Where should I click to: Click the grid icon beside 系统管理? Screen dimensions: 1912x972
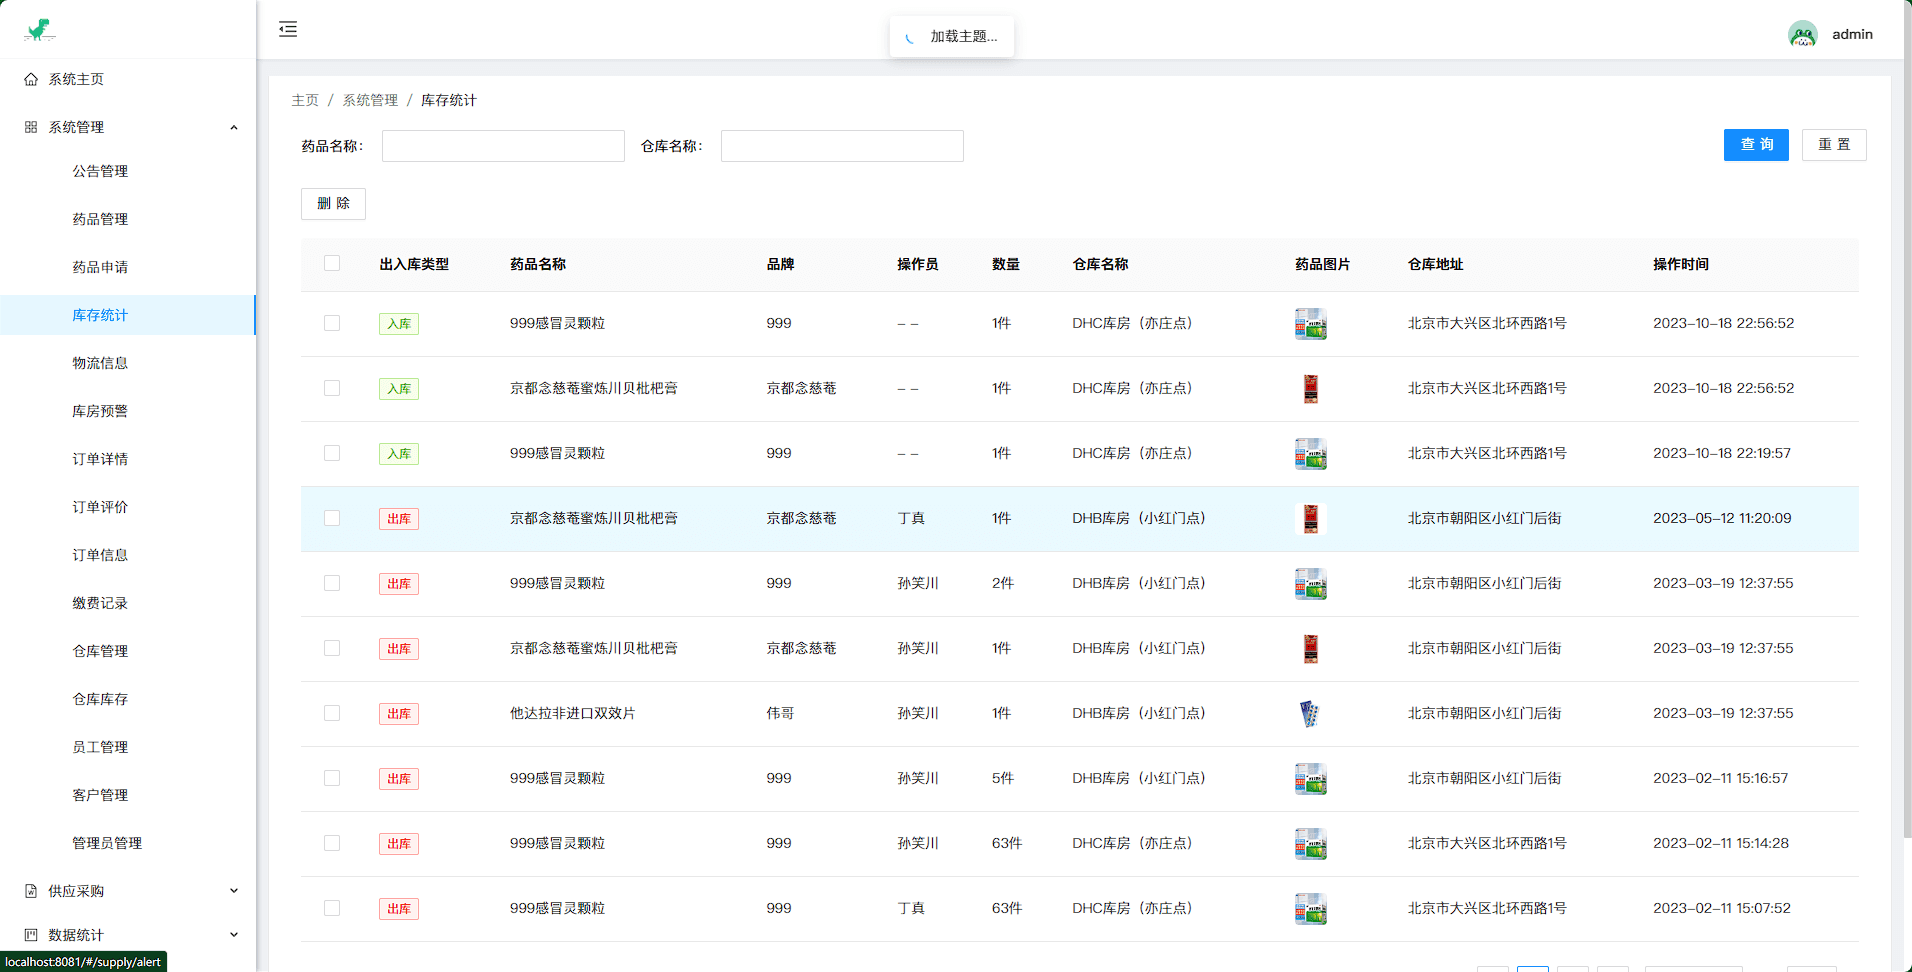click(31, 127)
